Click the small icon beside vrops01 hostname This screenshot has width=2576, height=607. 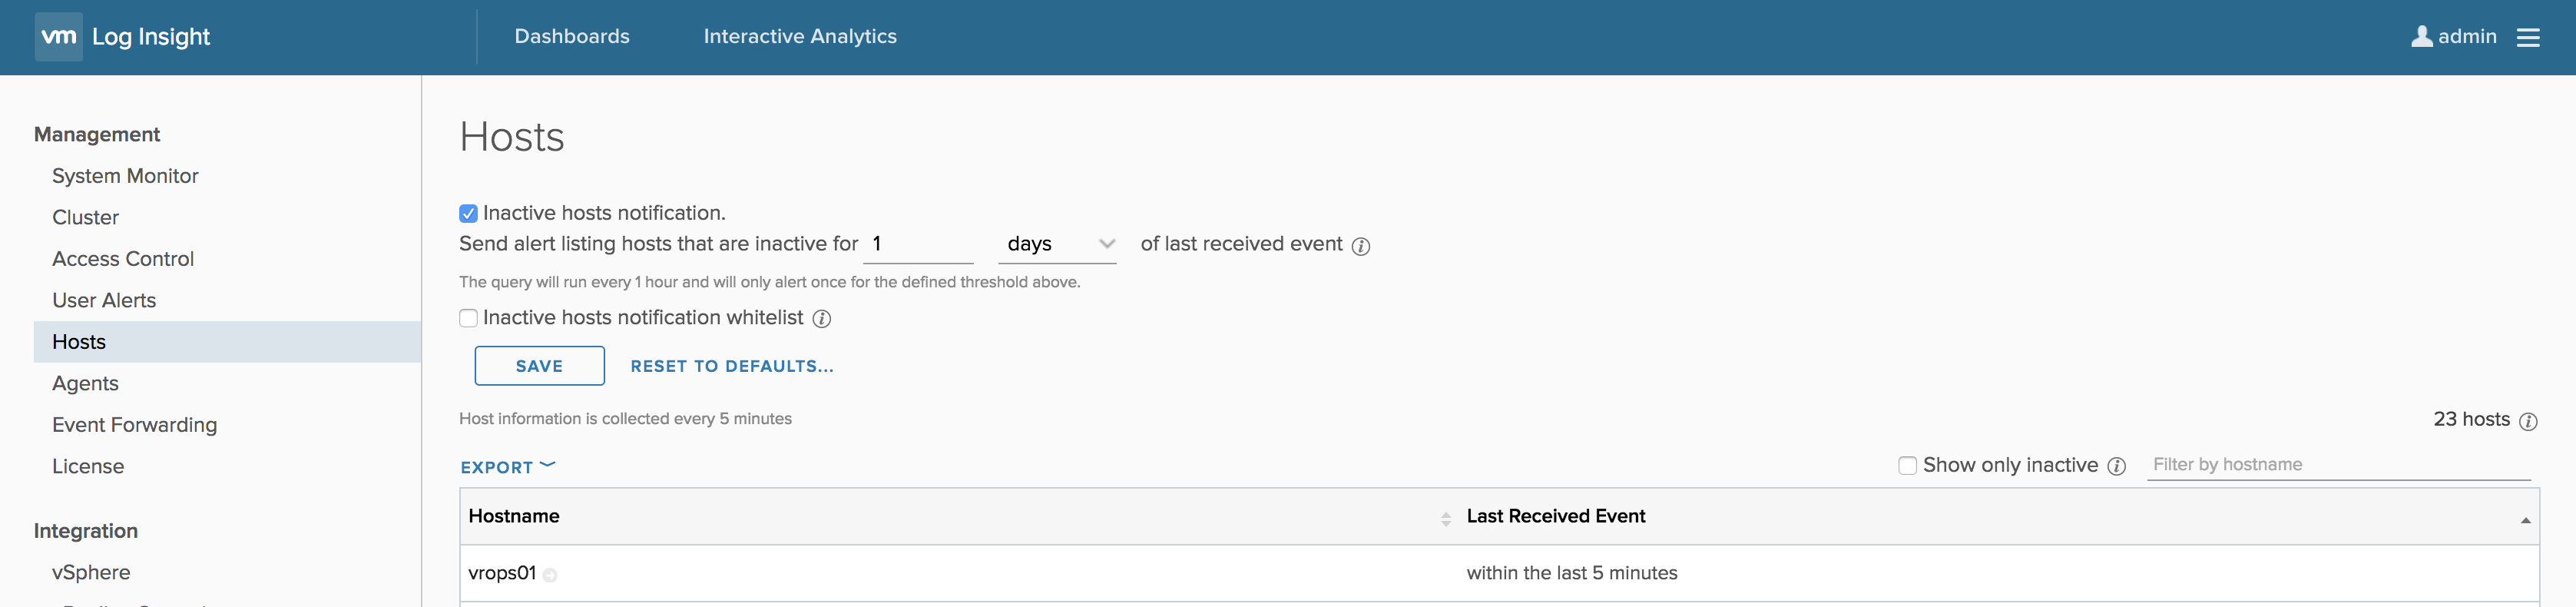pos(550,575)
